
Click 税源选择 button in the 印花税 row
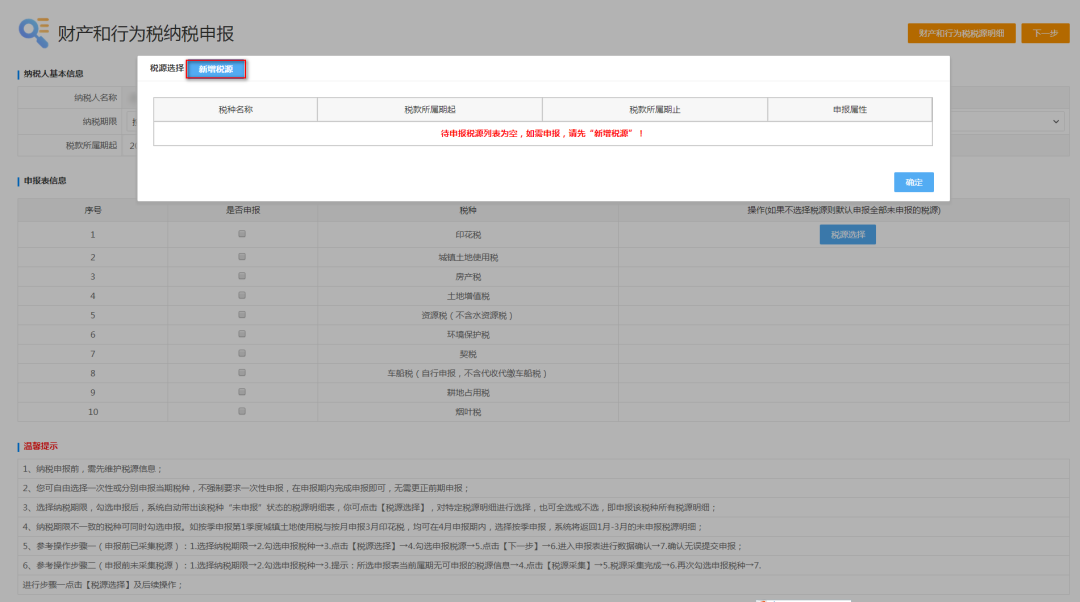[848, 234]
